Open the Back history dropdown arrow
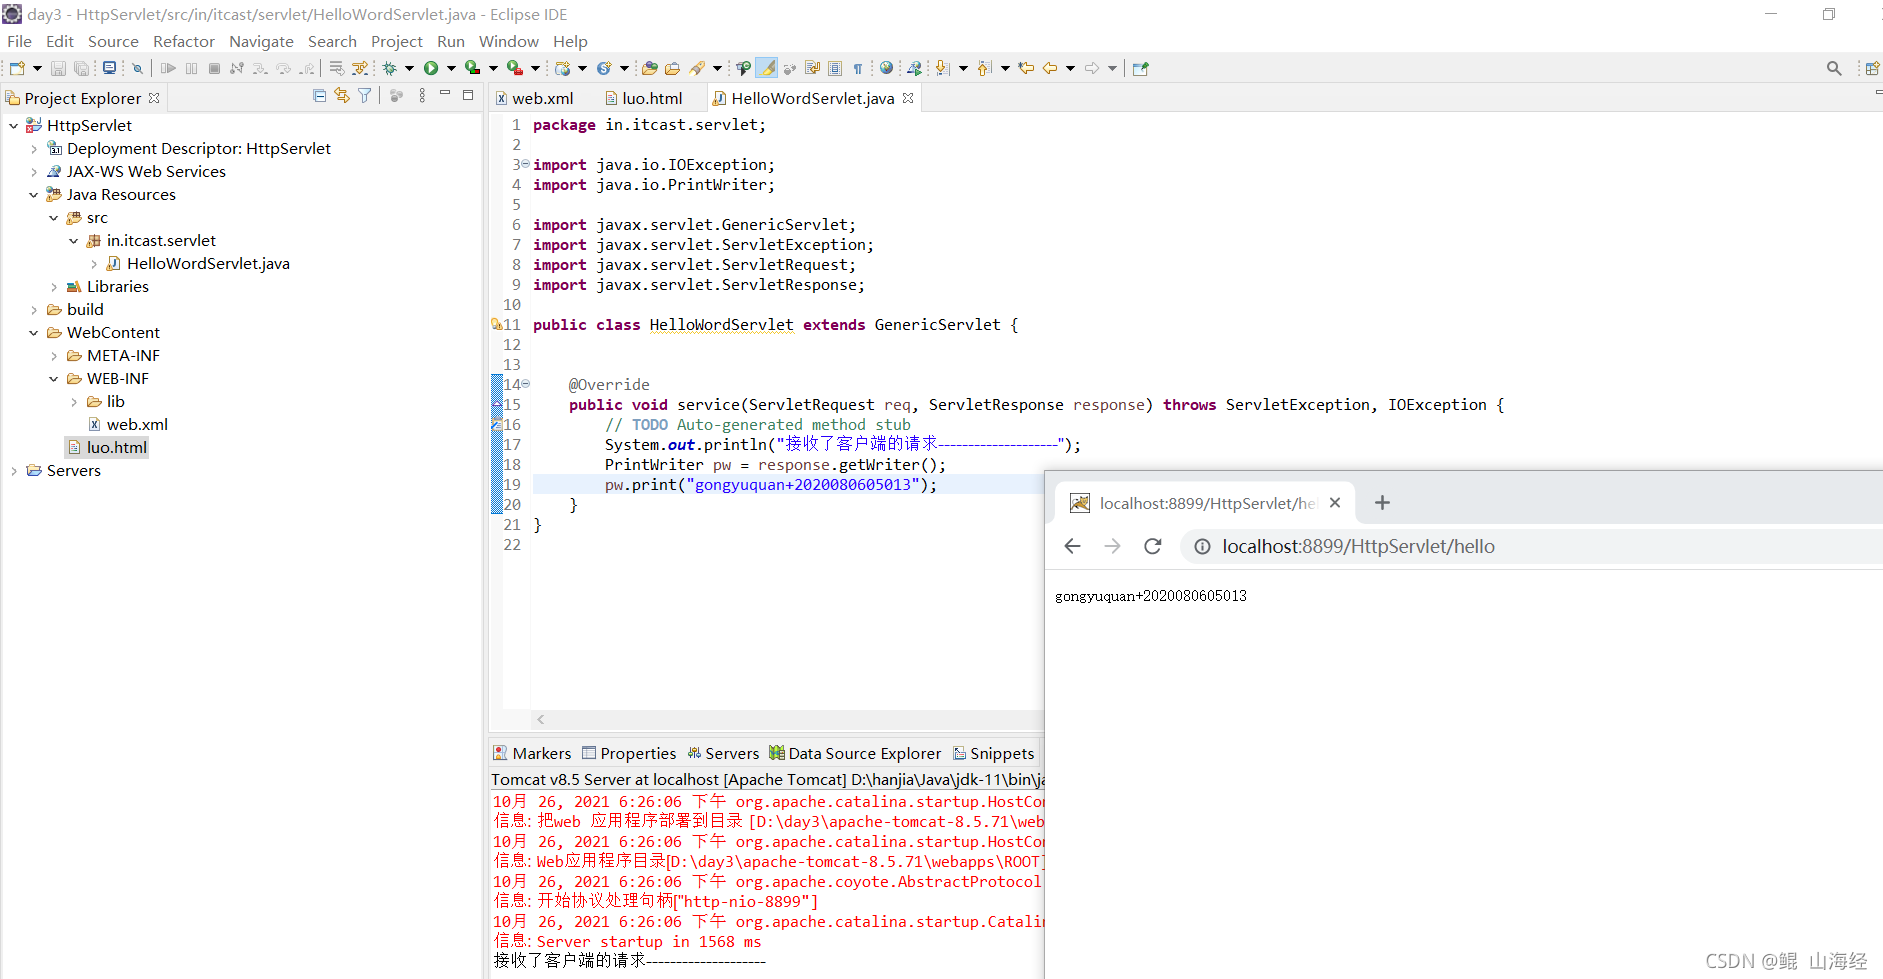 tap(1070, 68)
